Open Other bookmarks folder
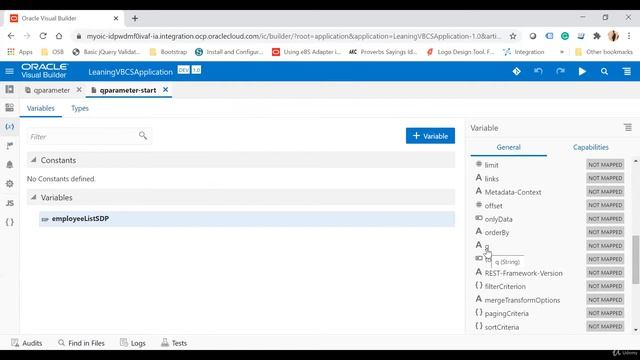 click(x=604, y=52)
